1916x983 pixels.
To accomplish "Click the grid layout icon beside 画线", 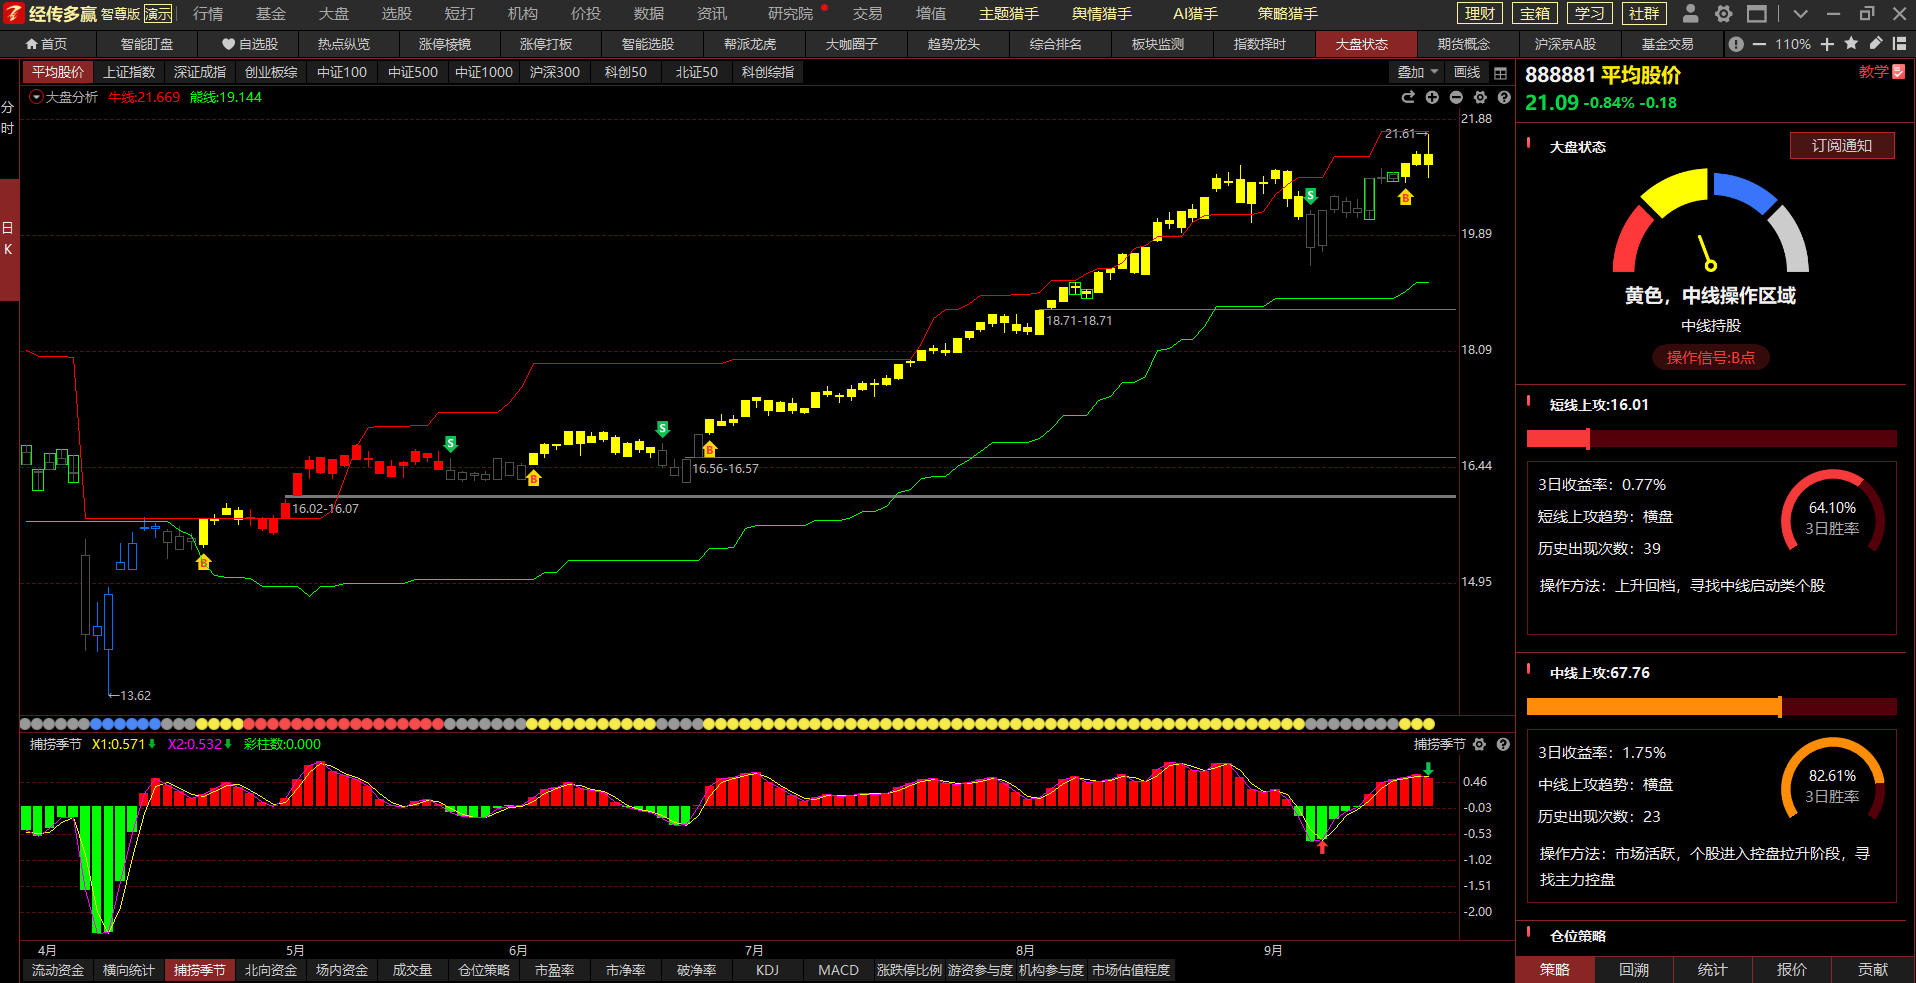I will (x=1500, y=73).
